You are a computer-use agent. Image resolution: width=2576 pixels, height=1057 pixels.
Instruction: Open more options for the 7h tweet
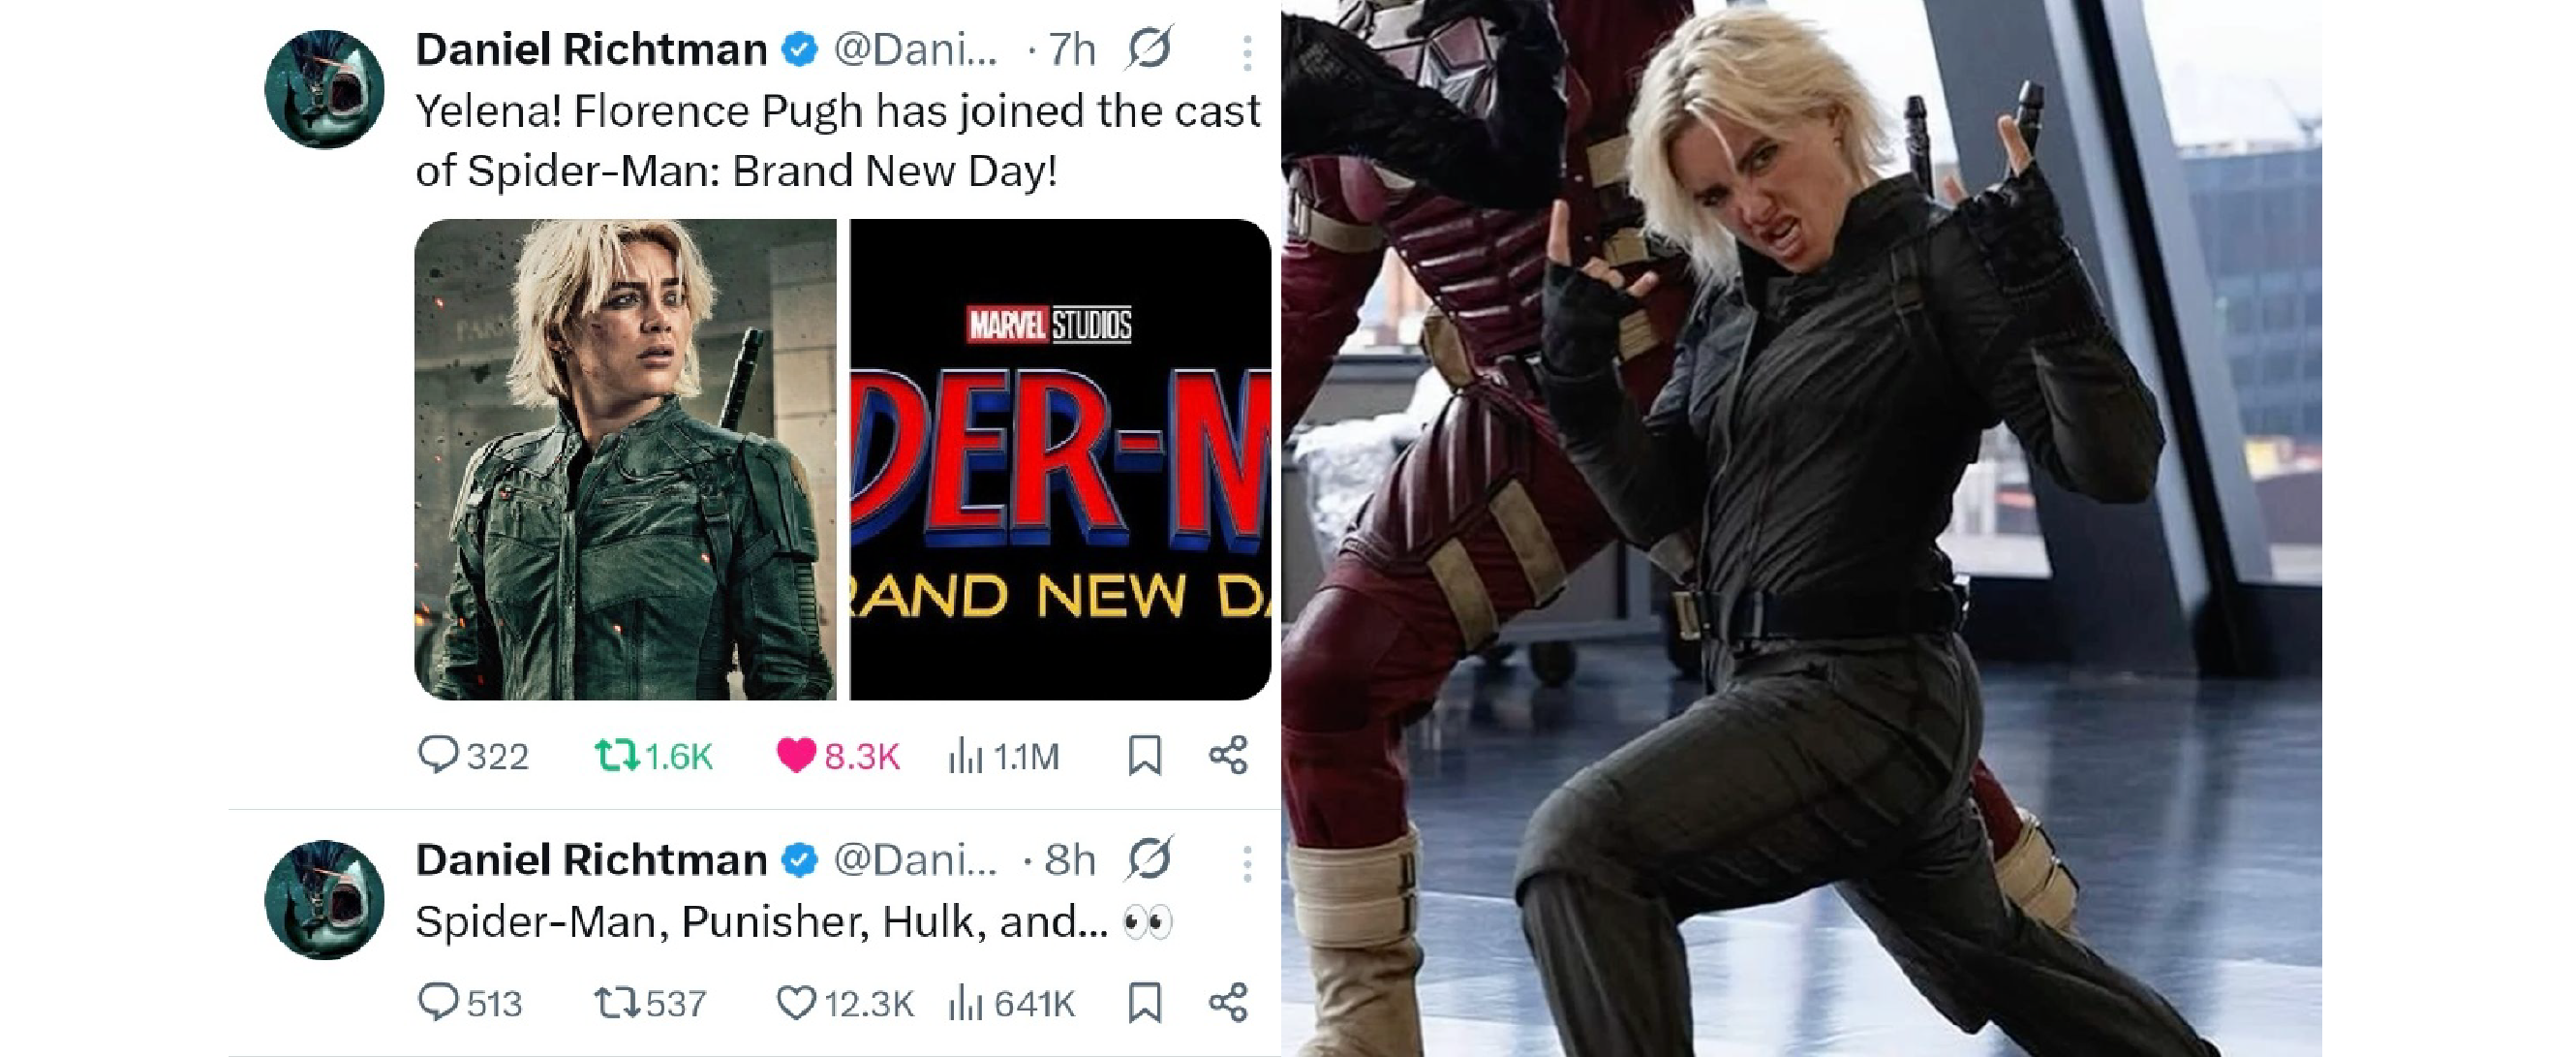click(1247, 53)
